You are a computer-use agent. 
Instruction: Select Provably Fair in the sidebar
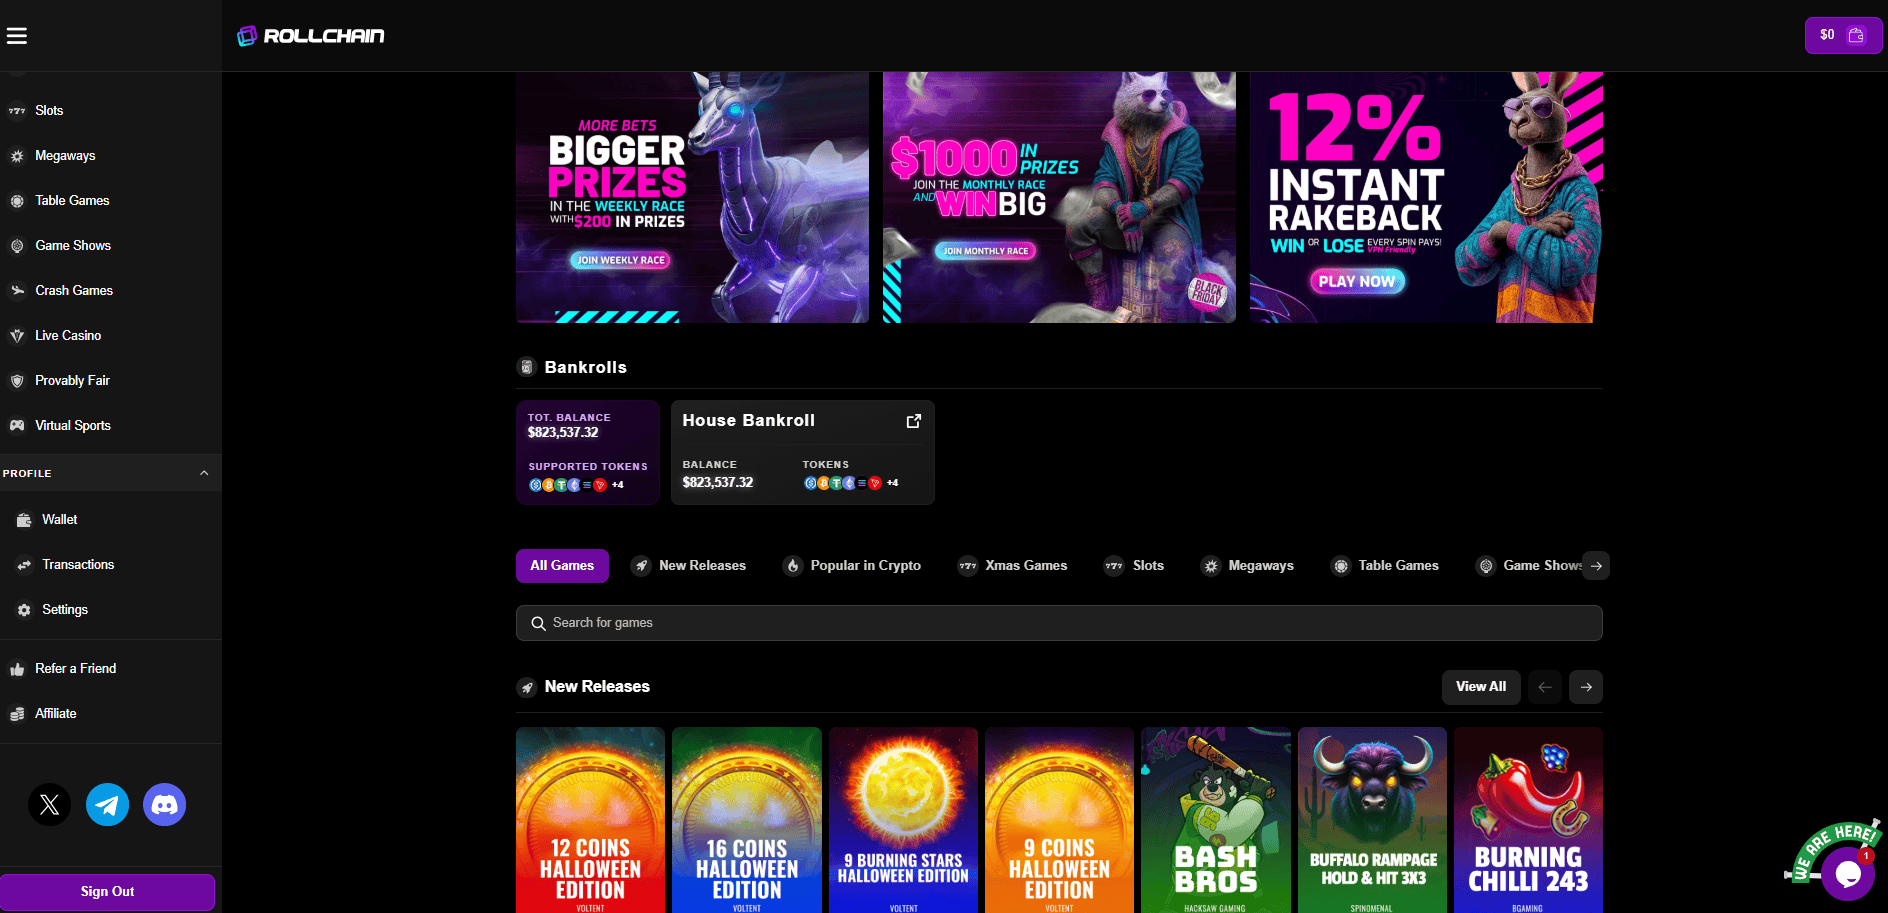coord(17,380)
